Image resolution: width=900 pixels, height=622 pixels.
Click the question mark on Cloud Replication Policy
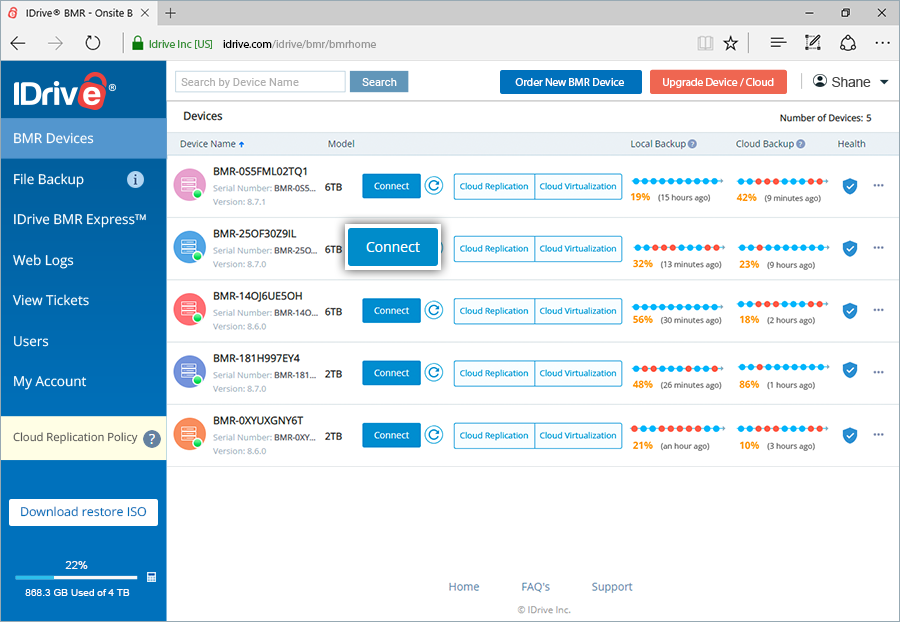[150, 437]
